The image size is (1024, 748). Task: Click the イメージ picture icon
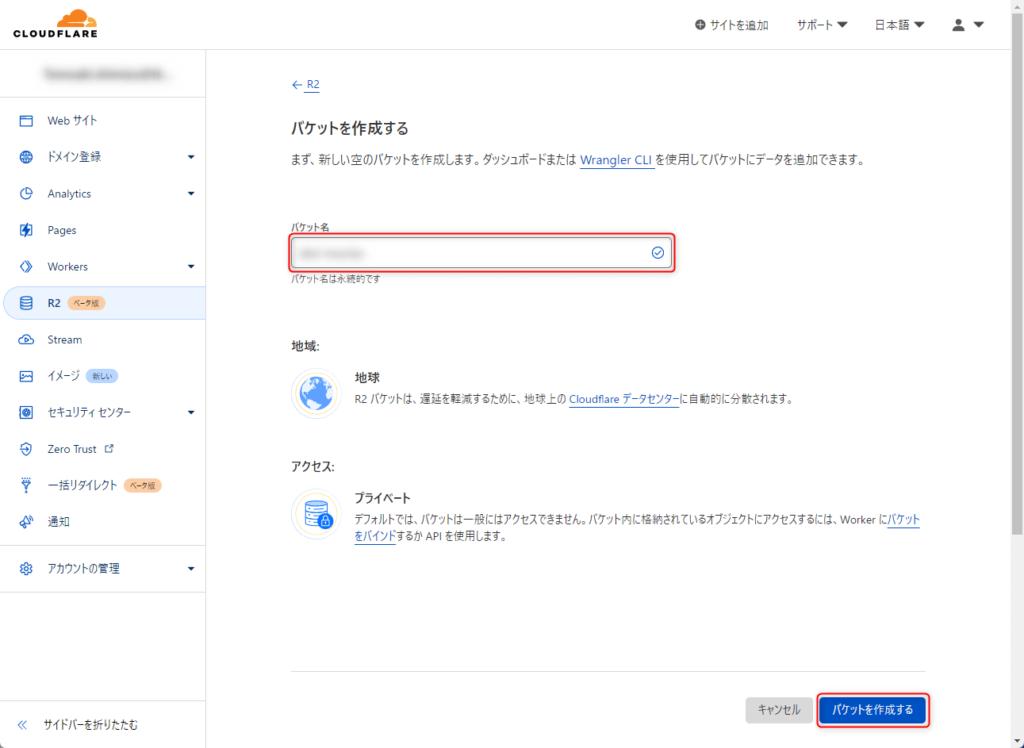coord(26,376)
